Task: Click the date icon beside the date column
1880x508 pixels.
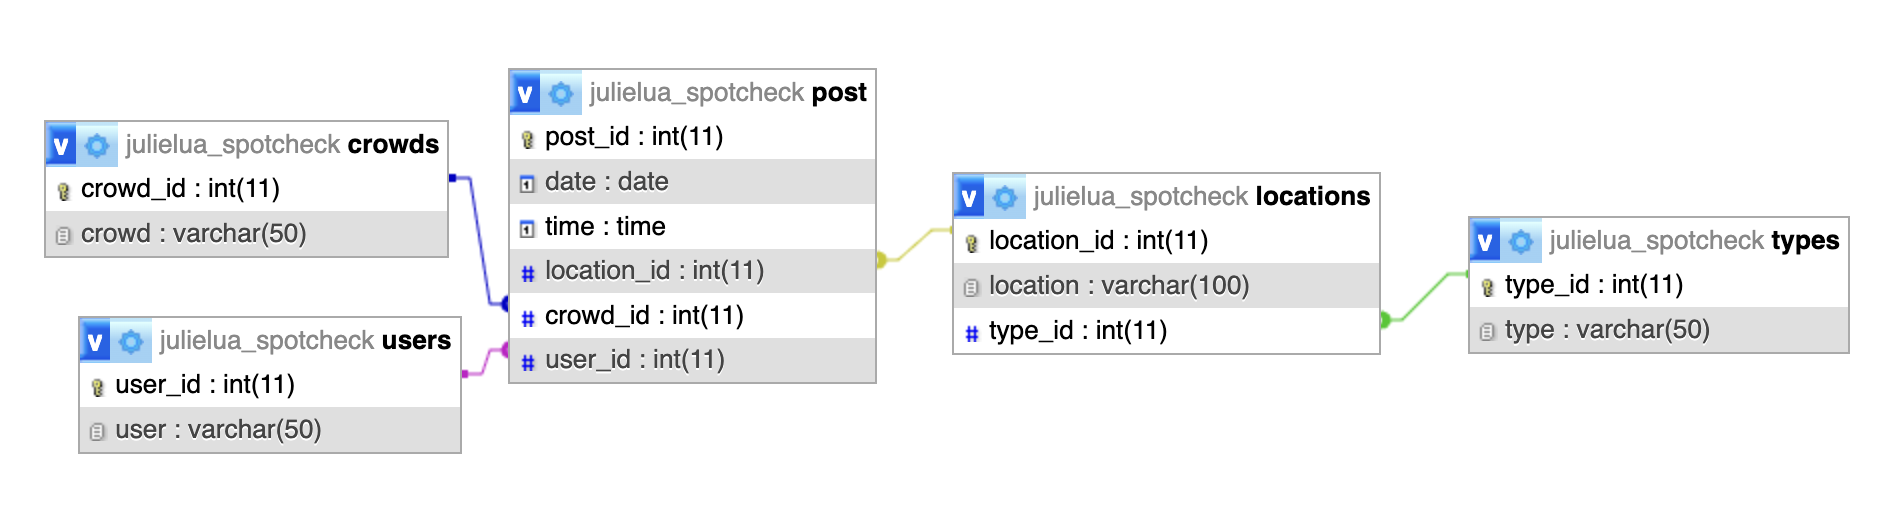Action: tap(528, 183)
